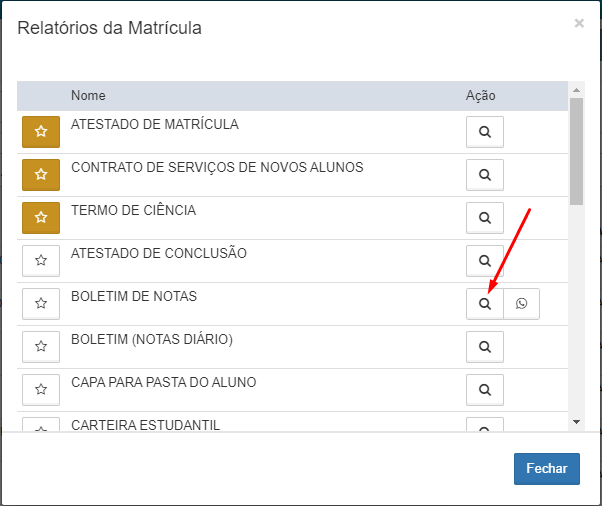Preview the BOLETIM (NOTAS DIÁRIO) report

485,347
